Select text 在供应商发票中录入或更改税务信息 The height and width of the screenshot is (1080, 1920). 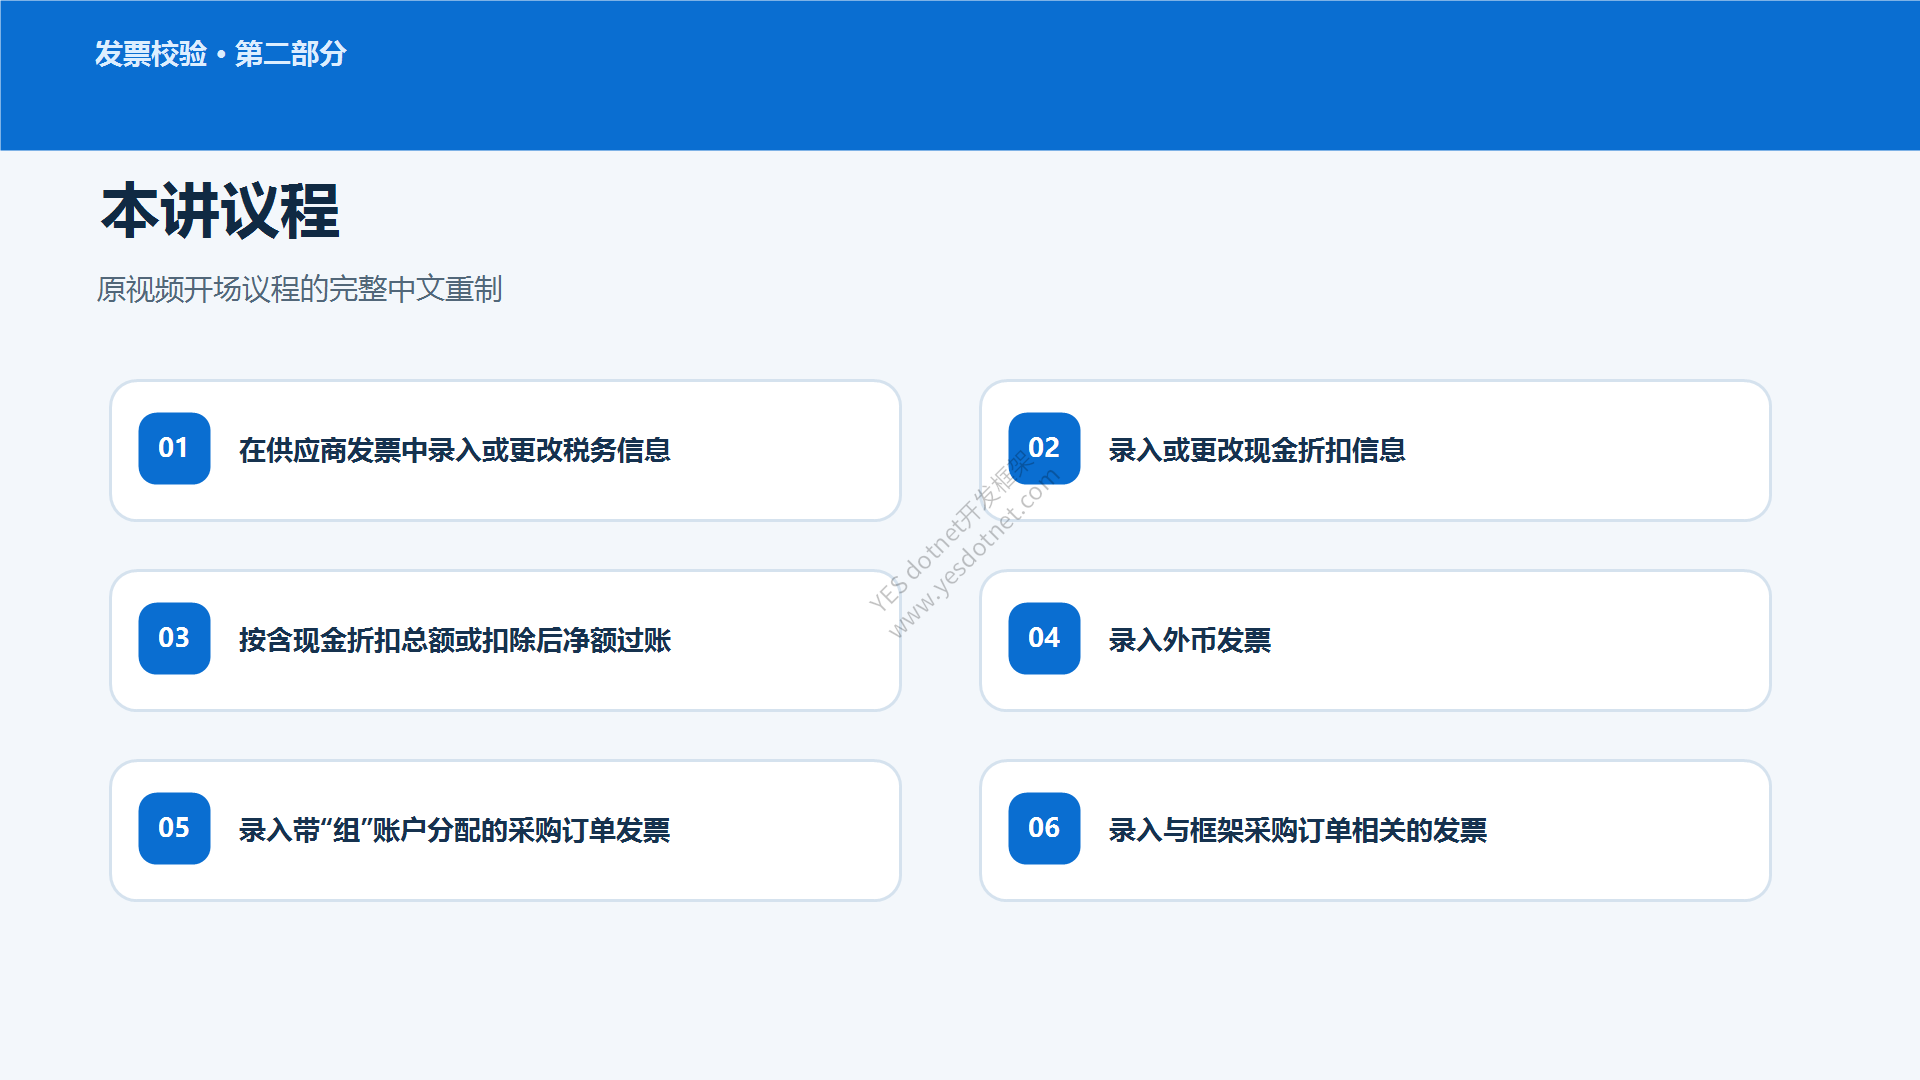tap(455, 450)
